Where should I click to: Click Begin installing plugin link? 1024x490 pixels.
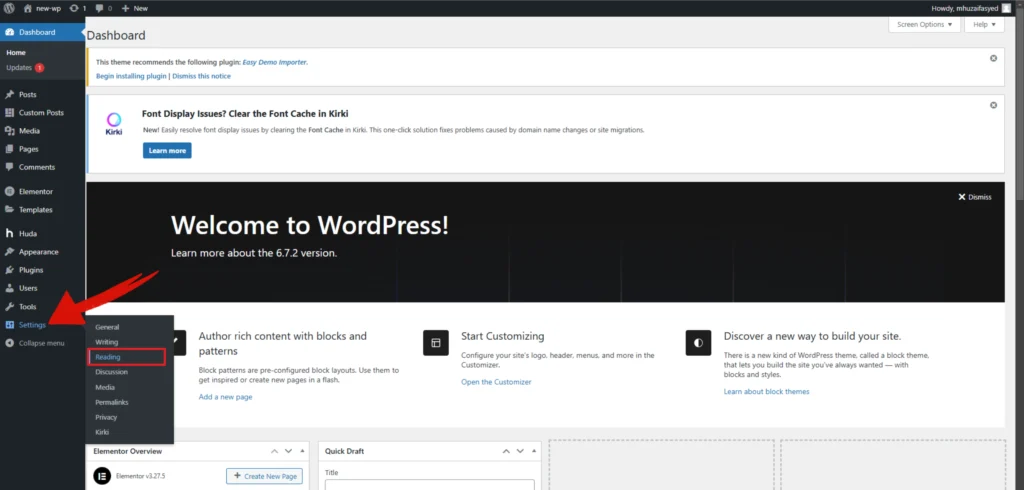coord(131,76)
